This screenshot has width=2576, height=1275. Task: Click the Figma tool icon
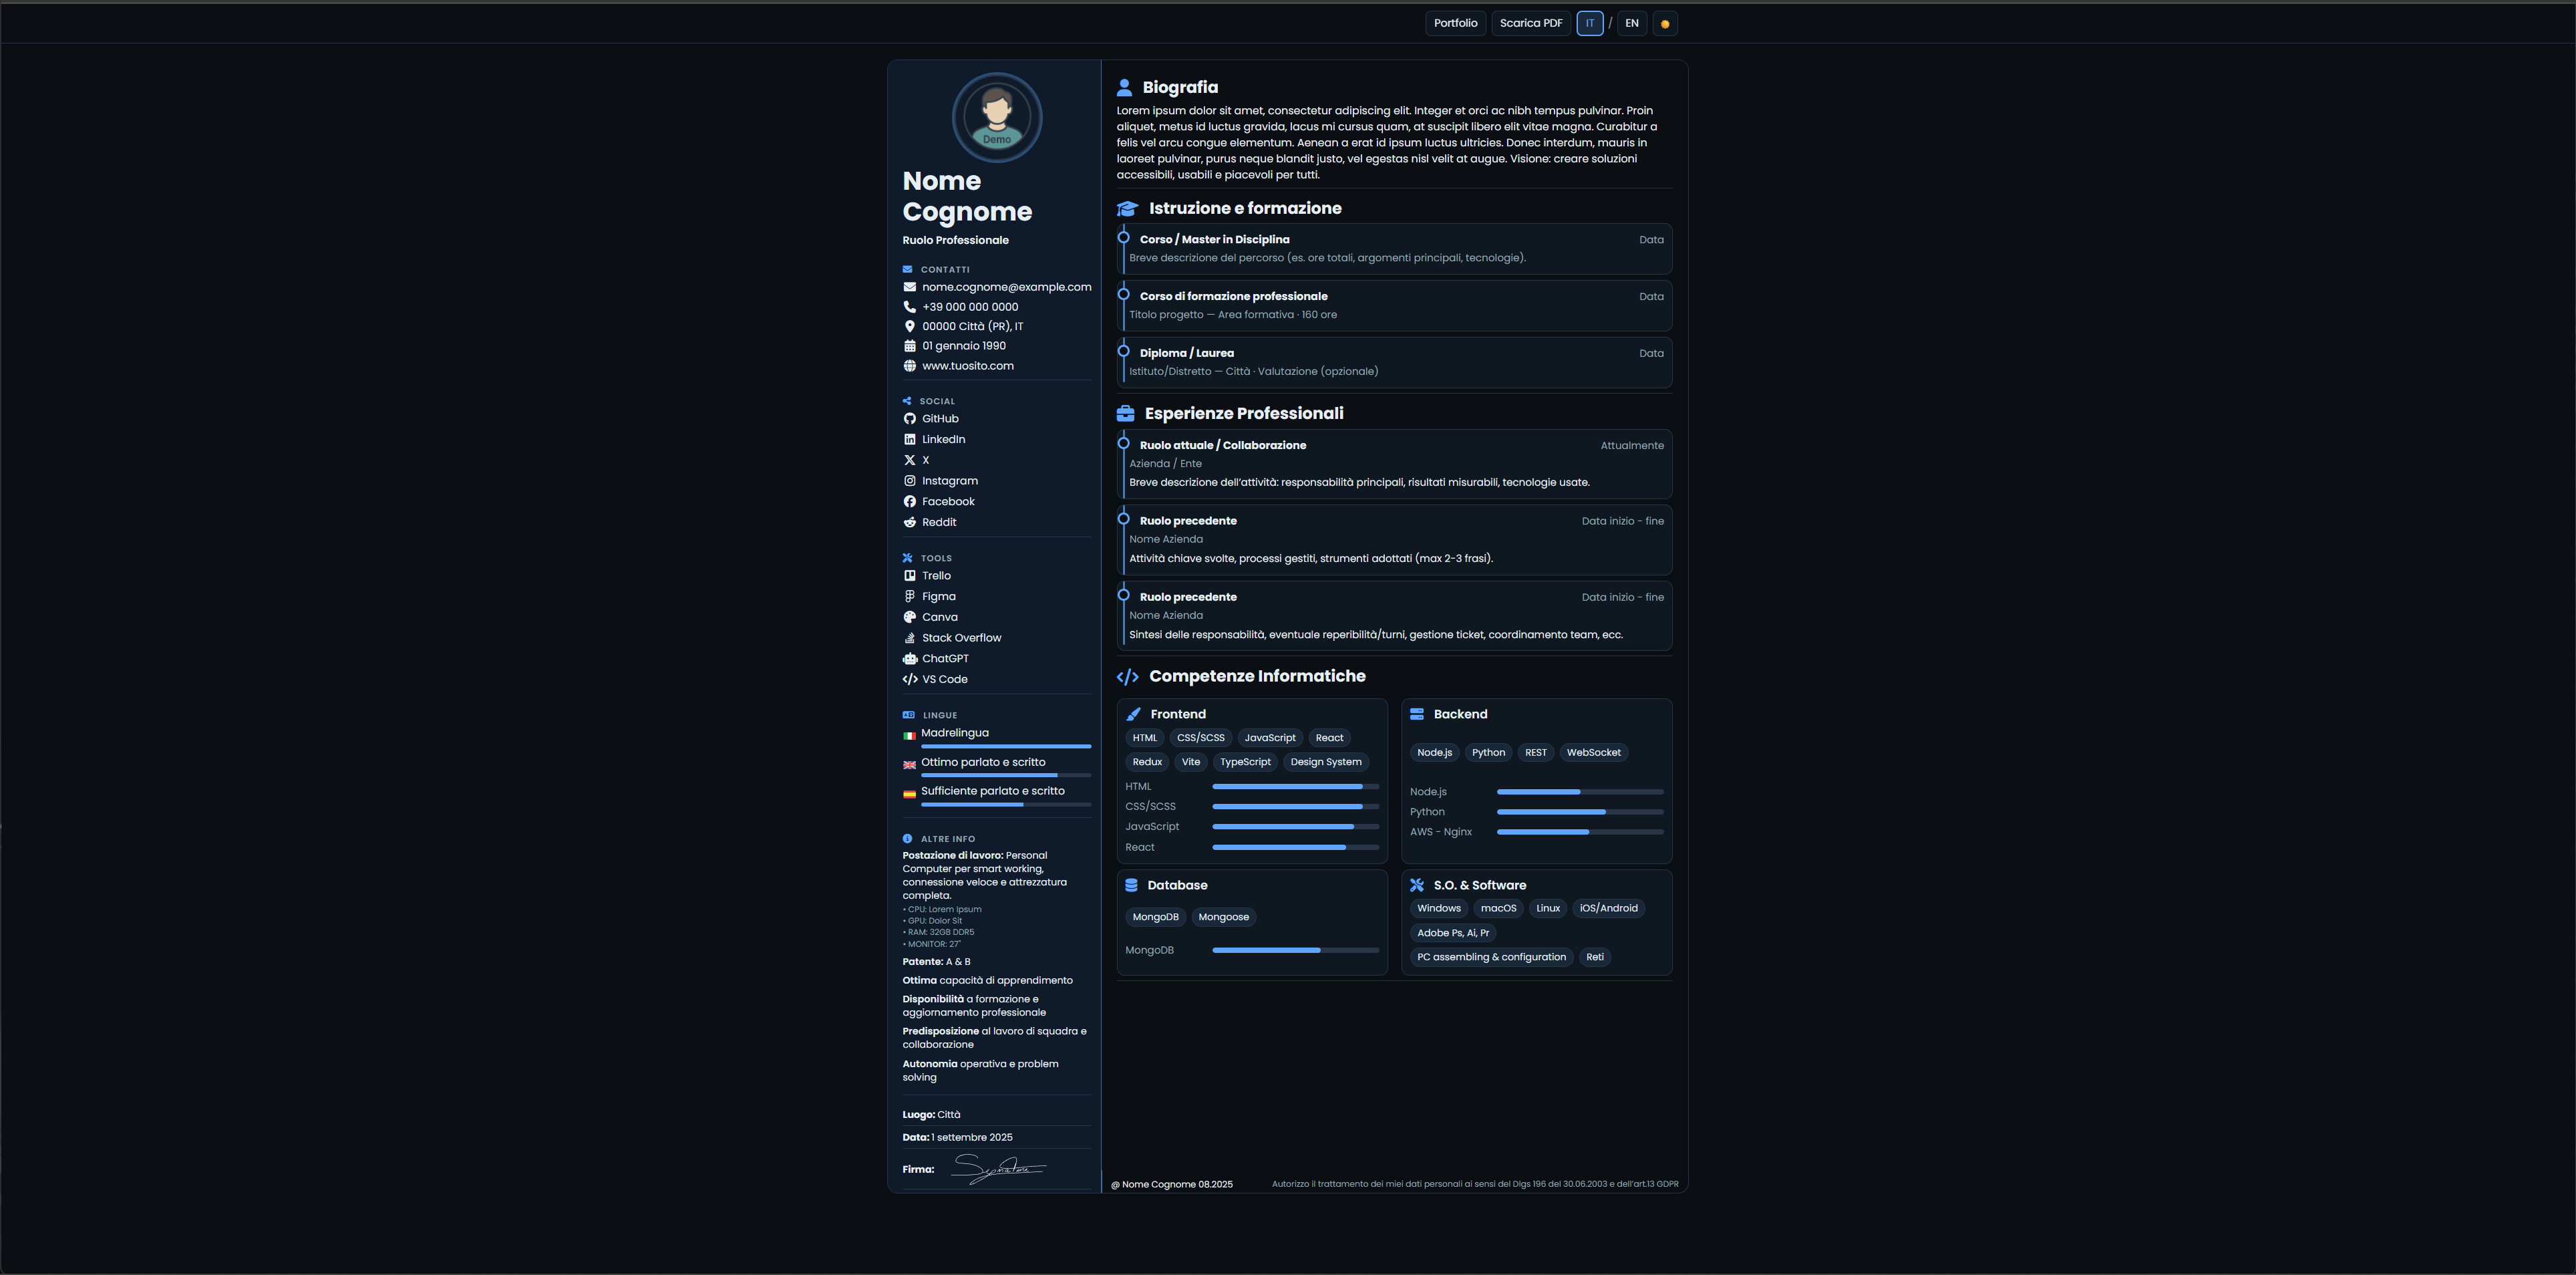click(909, 597)
